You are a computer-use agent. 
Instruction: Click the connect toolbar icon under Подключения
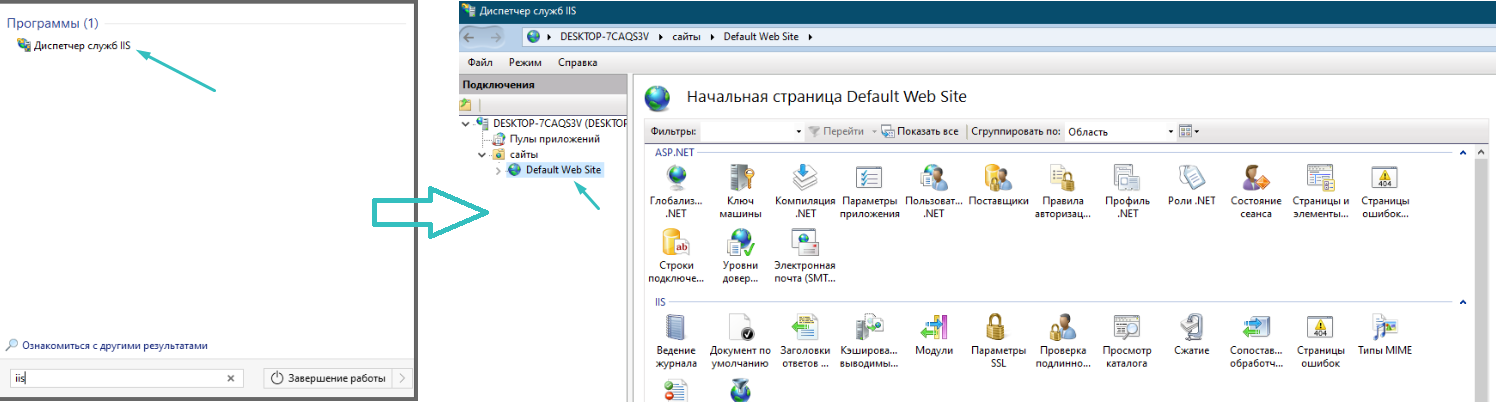coord(466,104)
